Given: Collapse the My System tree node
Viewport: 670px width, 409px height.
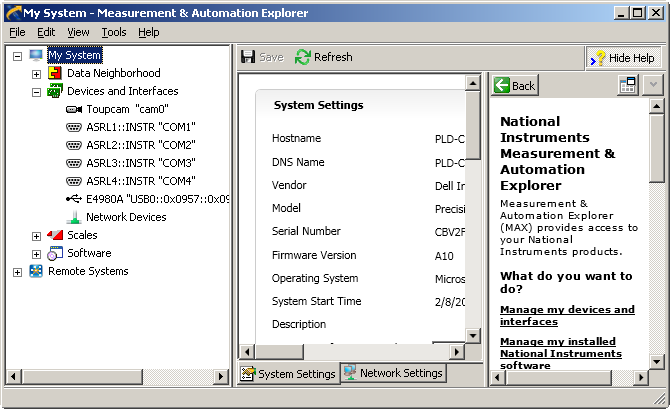Looking at the screenshot, I should click(x=17, y=56).
